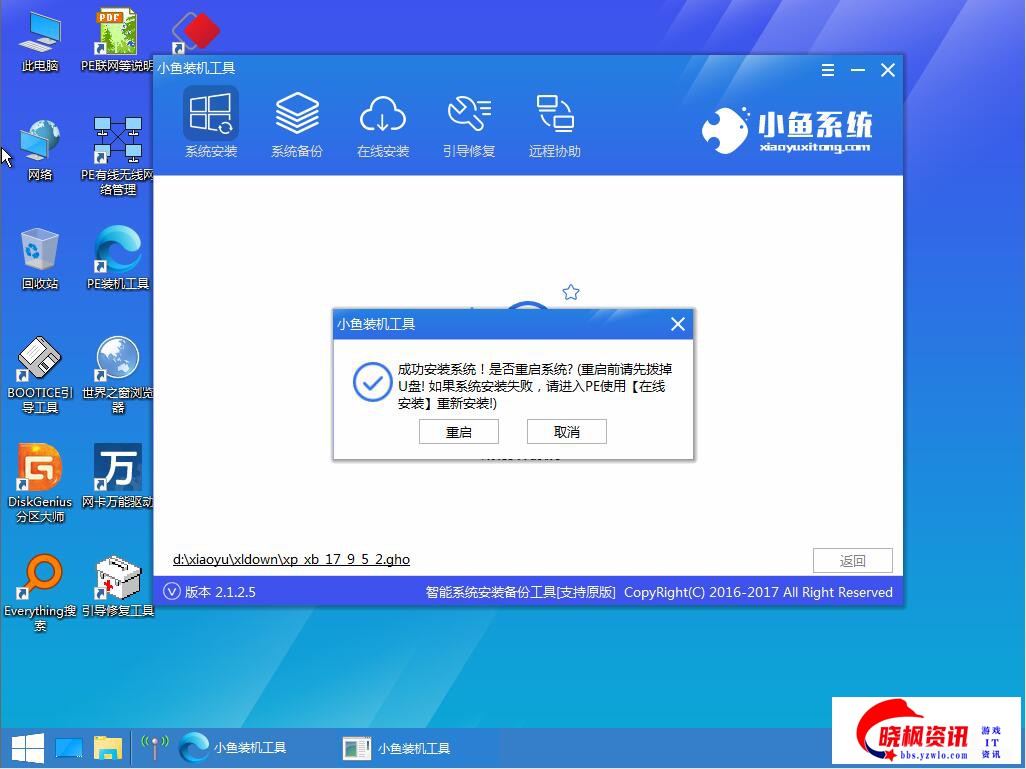Launch BOOTICE 引导工具
This screenshot has height=769, width=1026.
pos(39,360)
